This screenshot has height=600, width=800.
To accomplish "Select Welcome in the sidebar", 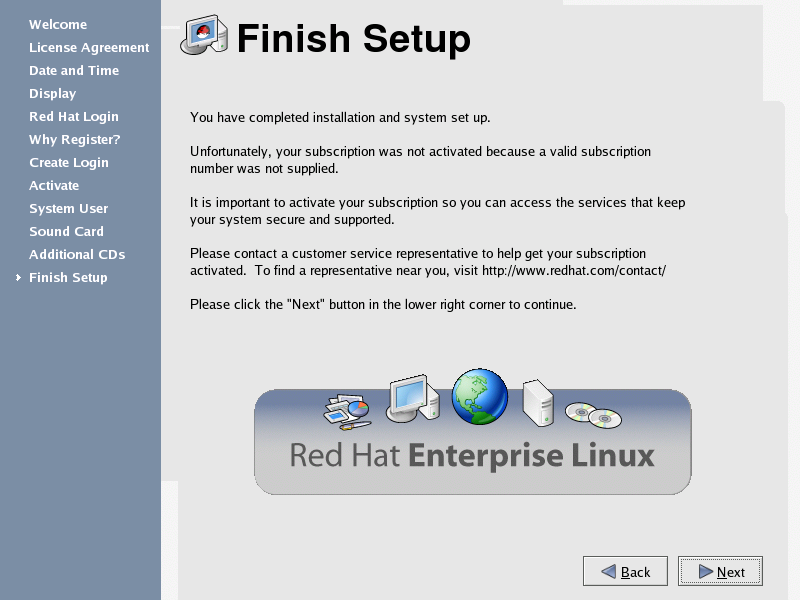I will click(x=58, y=25).
